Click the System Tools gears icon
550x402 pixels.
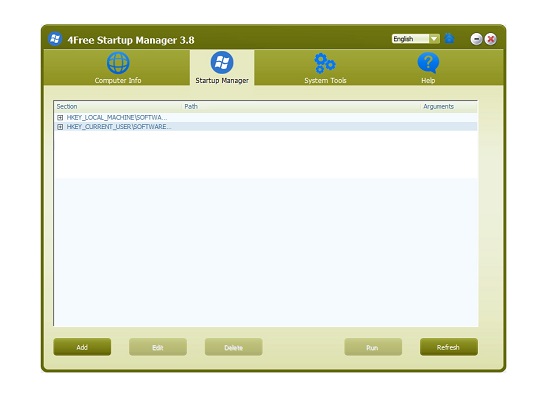point(325,63)
